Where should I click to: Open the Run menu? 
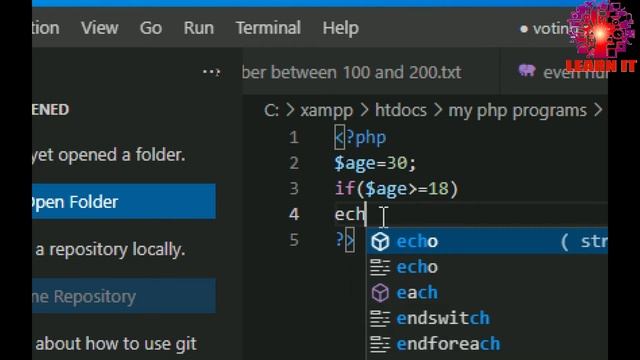pyautogui.click(x=199, y=28)
